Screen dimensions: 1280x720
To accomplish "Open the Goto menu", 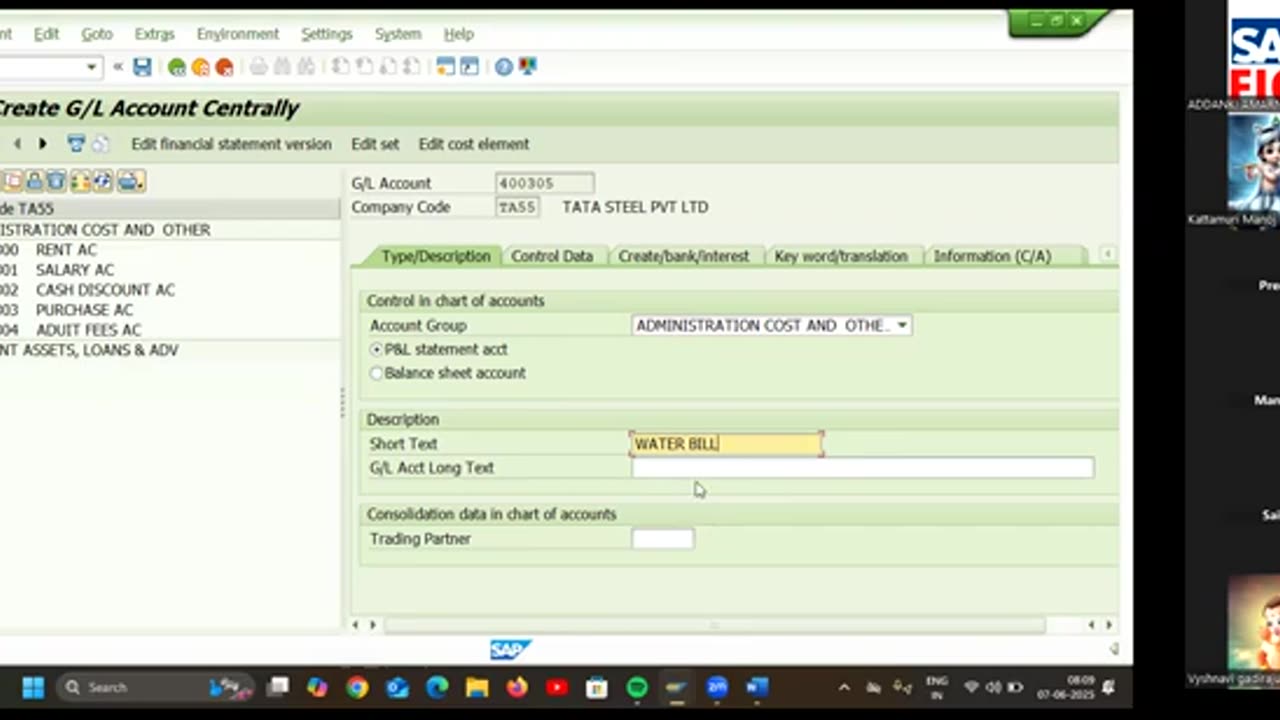I will [97, 34].
